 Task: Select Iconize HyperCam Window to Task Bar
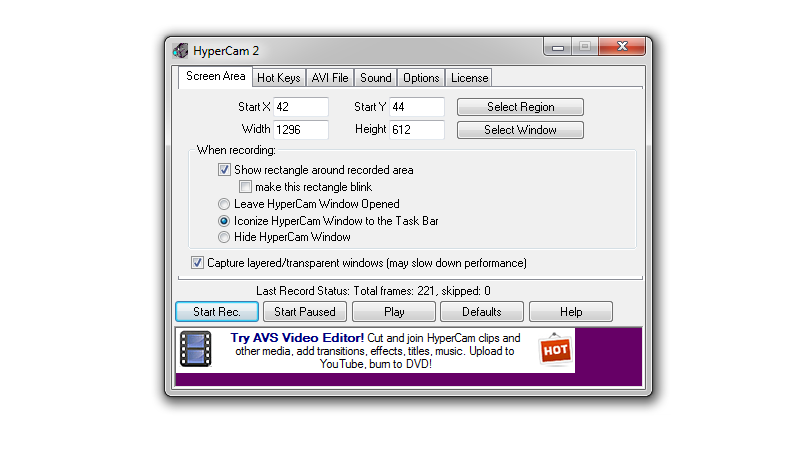click(224, 221)
